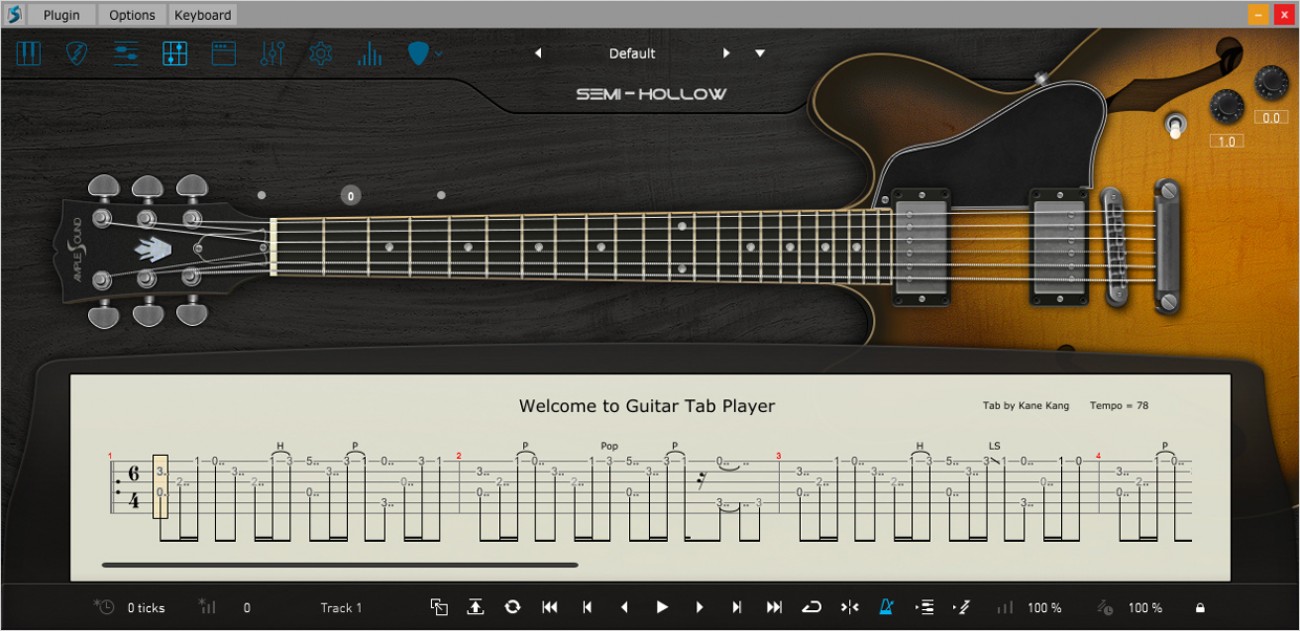Open the Keyboard menu
Image resolution: width=1300 pixels, height=631 pixels.
(x=202, y=15)
